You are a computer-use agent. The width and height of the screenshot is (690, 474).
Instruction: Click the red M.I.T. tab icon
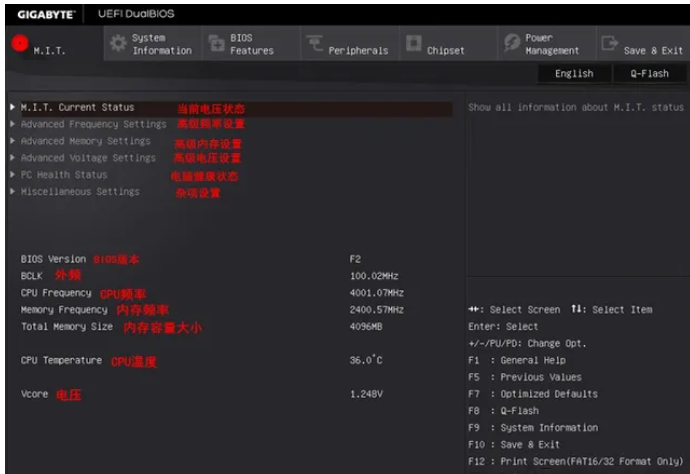pyautogui.click(x=19, y=43)
